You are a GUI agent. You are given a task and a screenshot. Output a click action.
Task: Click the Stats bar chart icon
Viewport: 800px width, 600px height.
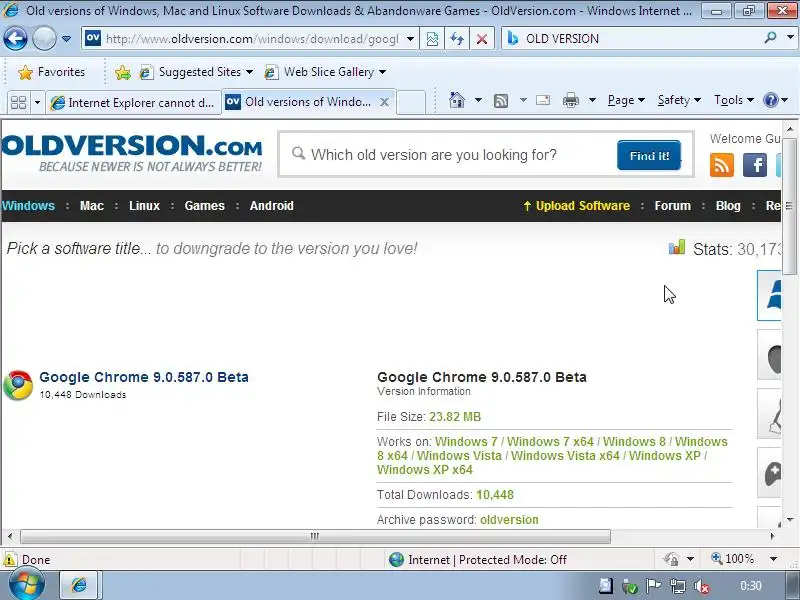[x=677, y=247]
